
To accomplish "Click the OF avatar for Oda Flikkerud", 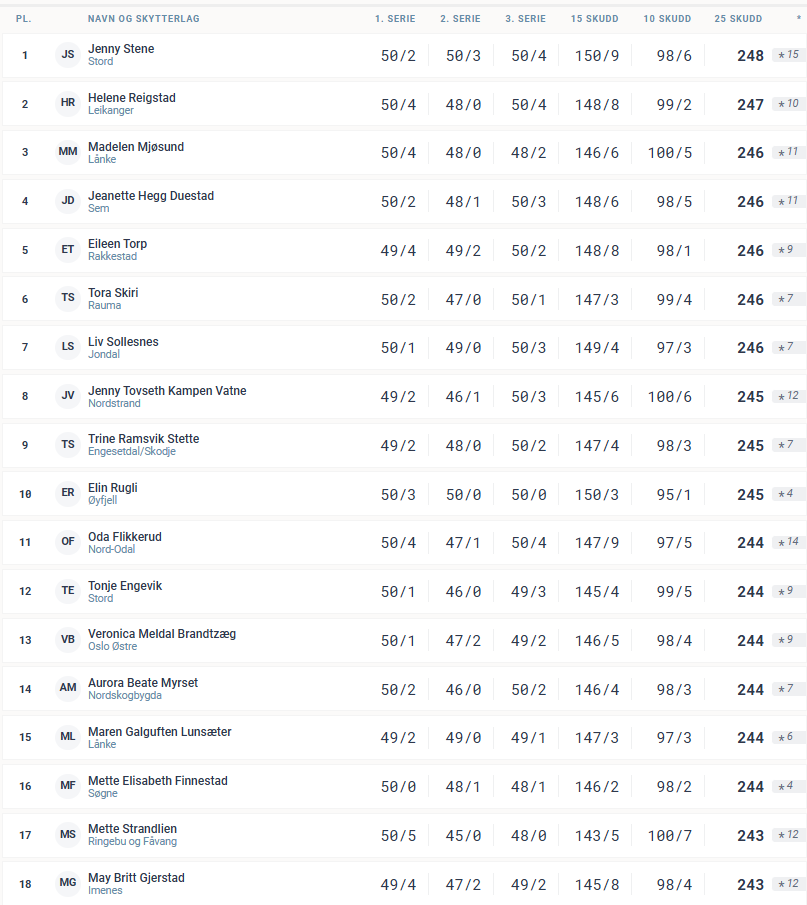I will 68,543.
